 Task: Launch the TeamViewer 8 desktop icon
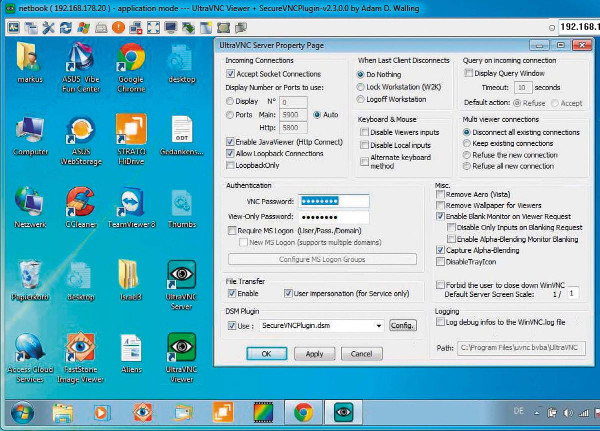(x=132, y=205)
